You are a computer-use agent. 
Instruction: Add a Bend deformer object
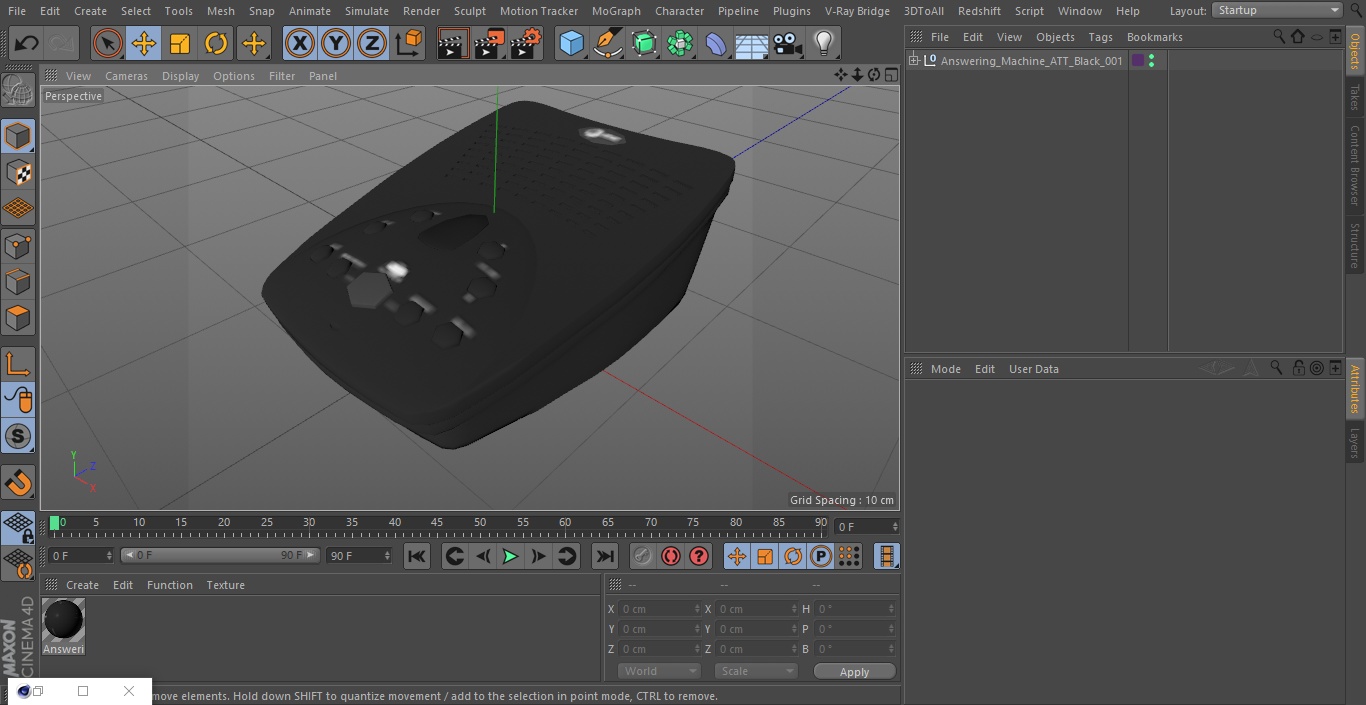(716, 43)
